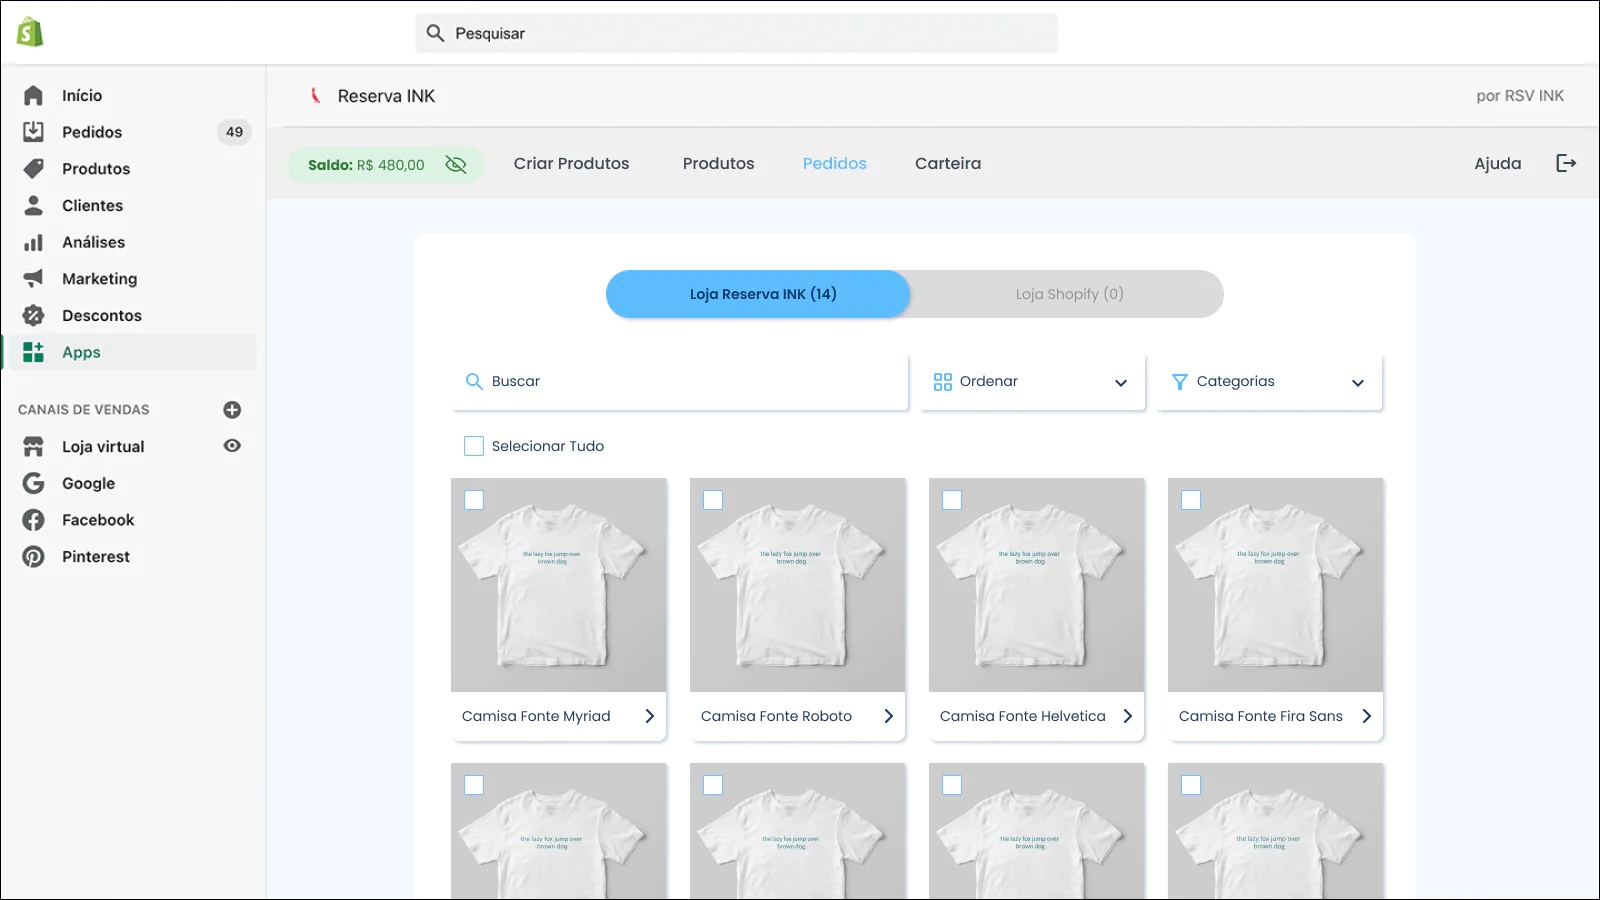Tick checkbox on second-row first shirt card

pos(474,785)
